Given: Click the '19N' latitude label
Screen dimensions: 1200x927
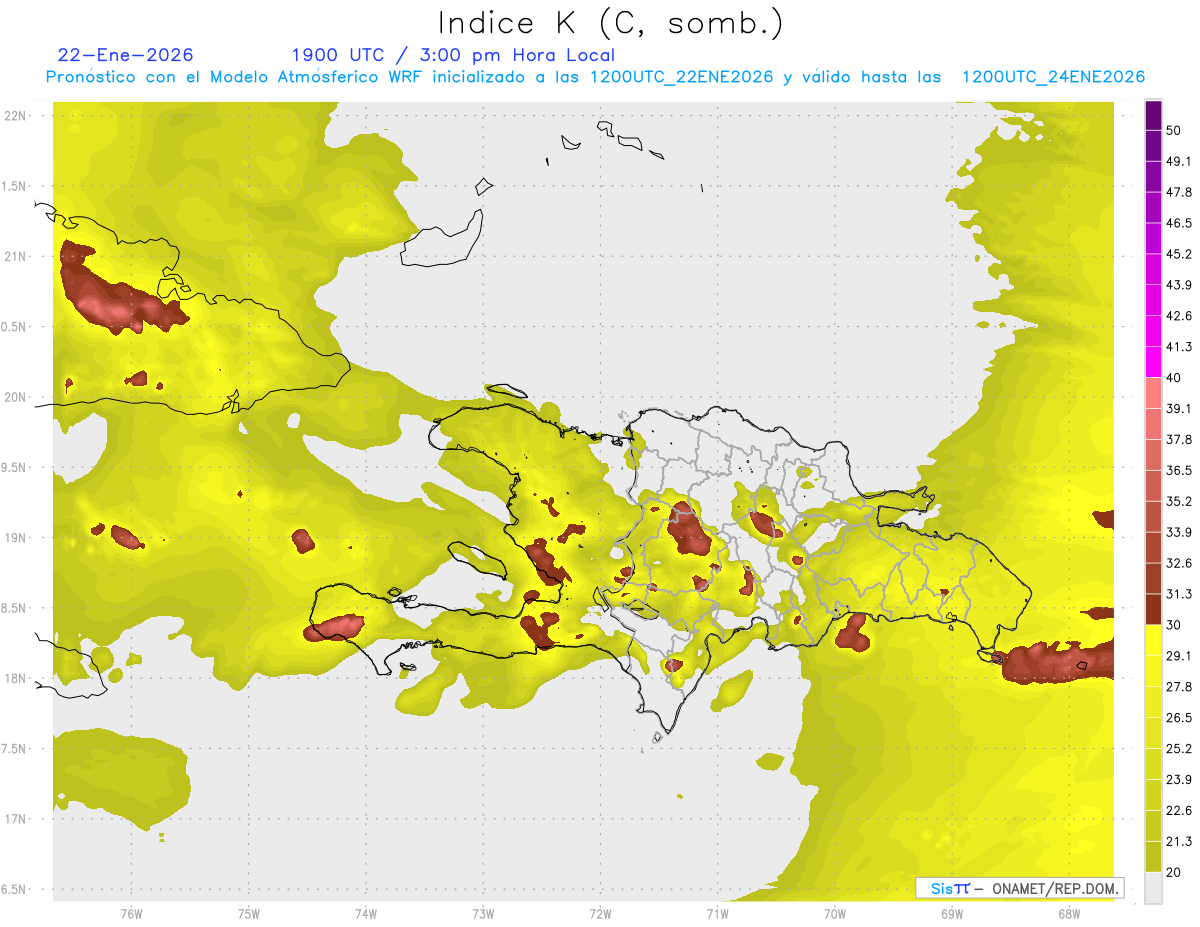Looking at the screenshot, I should click(x=15, y=538).
